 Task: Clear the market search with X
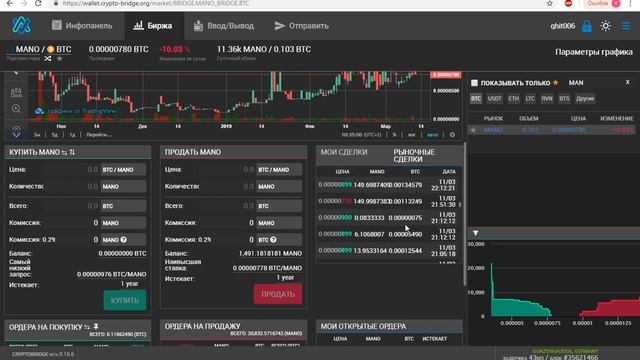point(627,82)
